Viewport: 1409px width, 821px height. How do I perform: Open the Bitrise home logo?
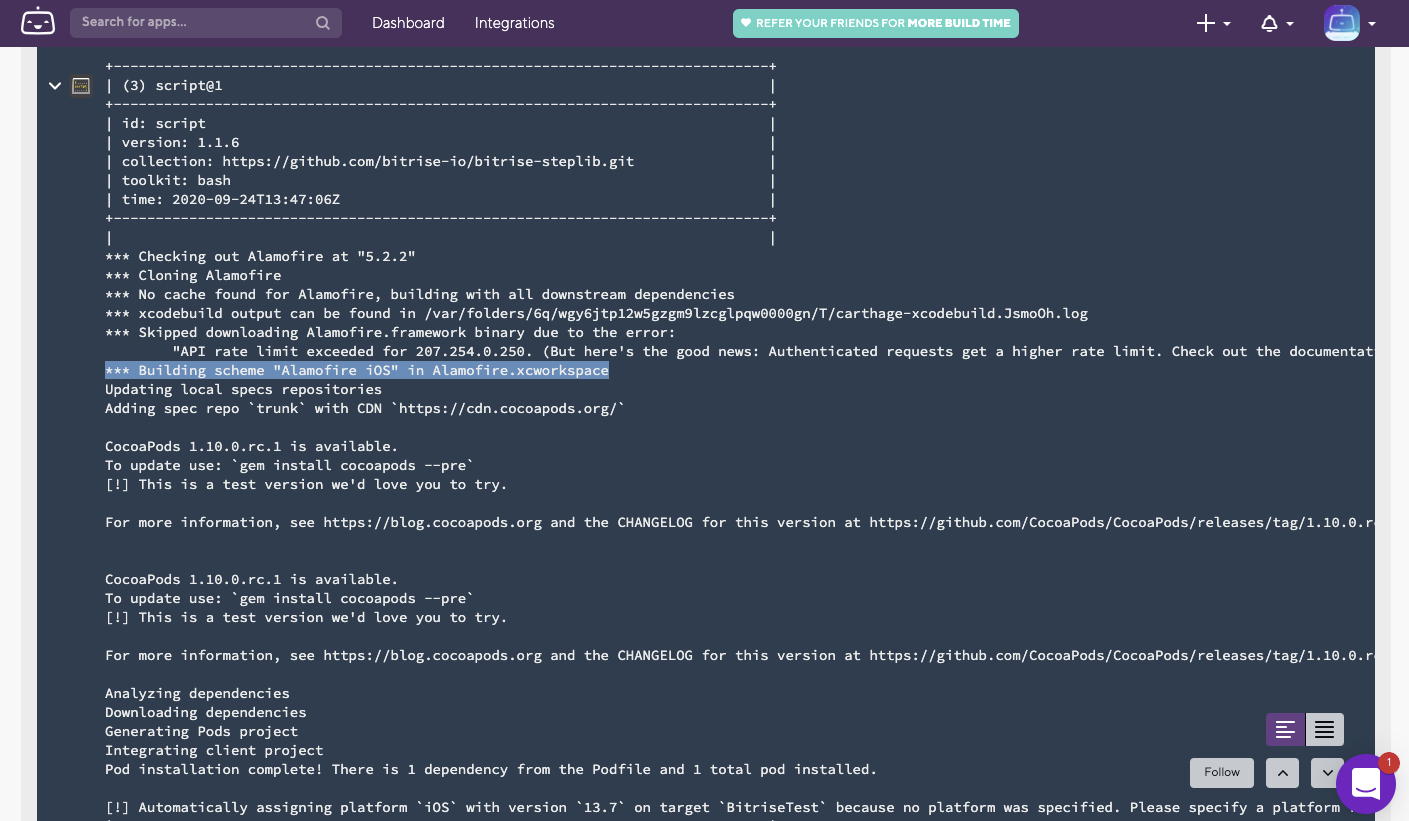coord(38,22)
